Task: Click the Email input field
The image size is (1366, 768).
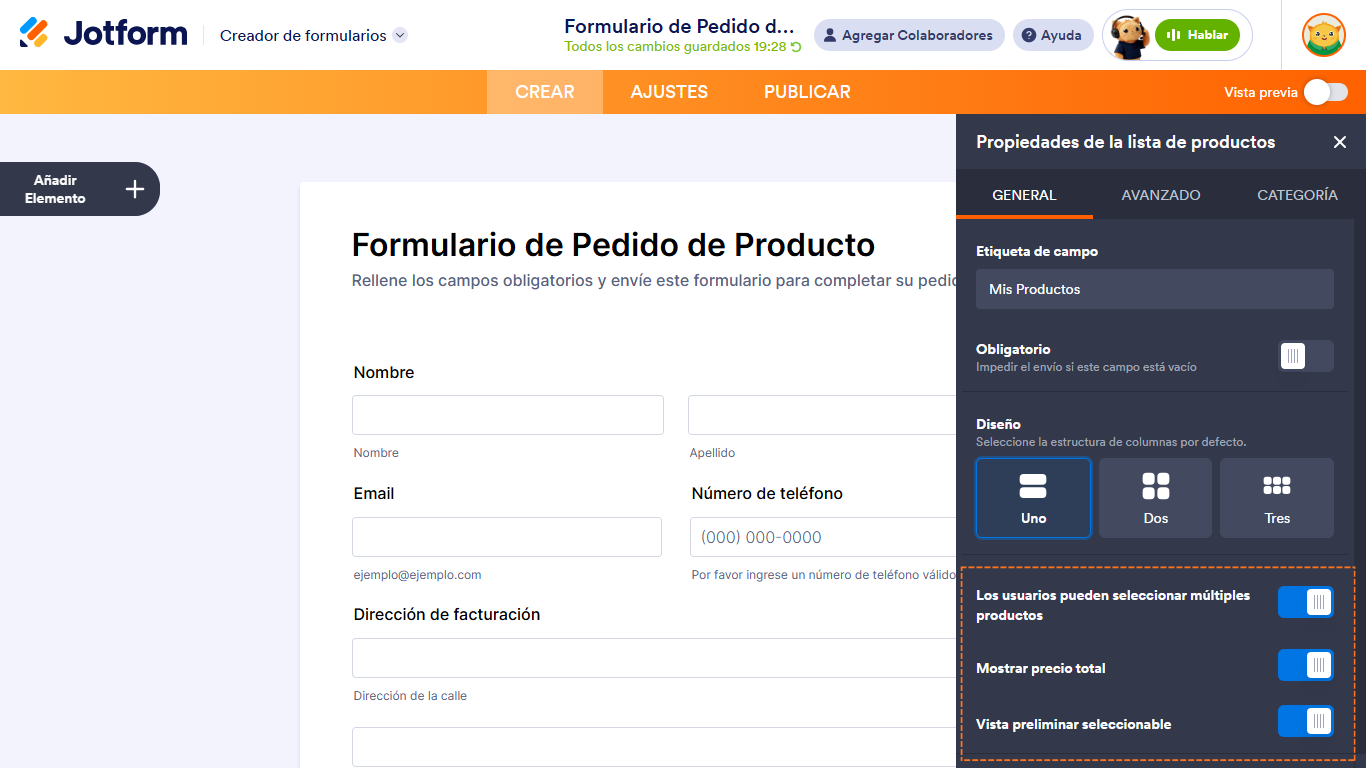Action: tap(507, 537)
